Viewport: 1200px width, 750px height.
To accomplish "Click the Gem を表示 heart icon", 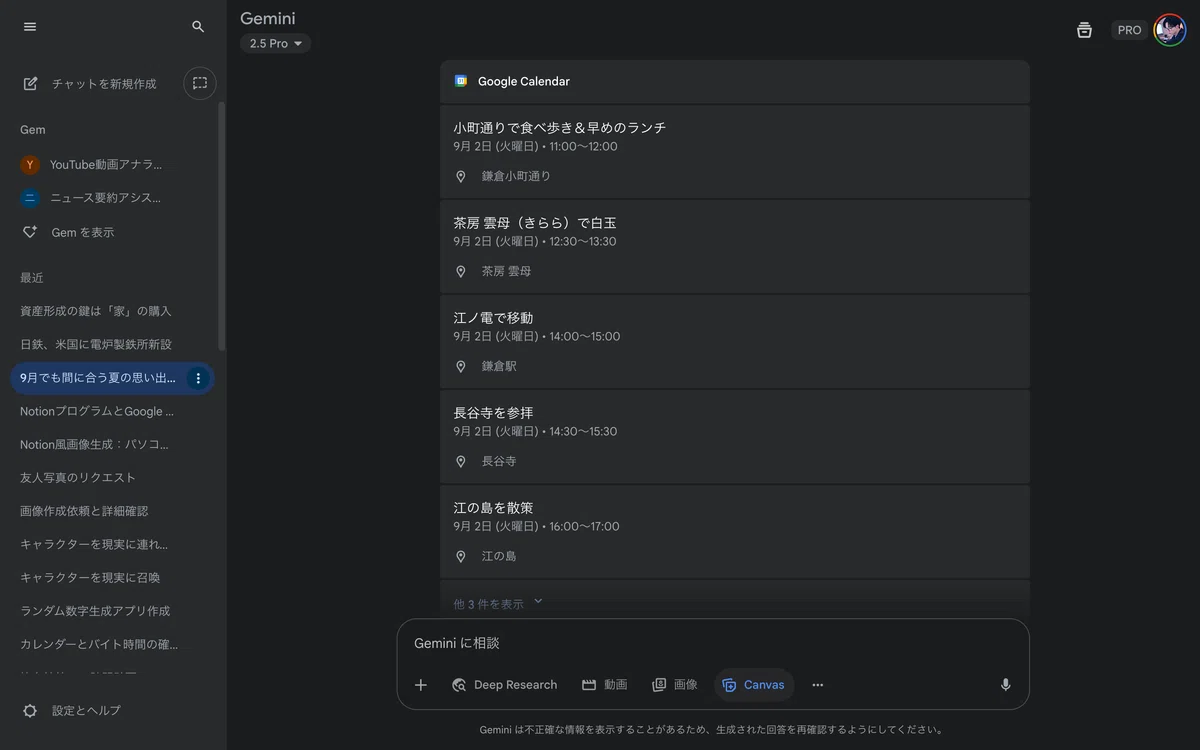I will click(30, 232).
